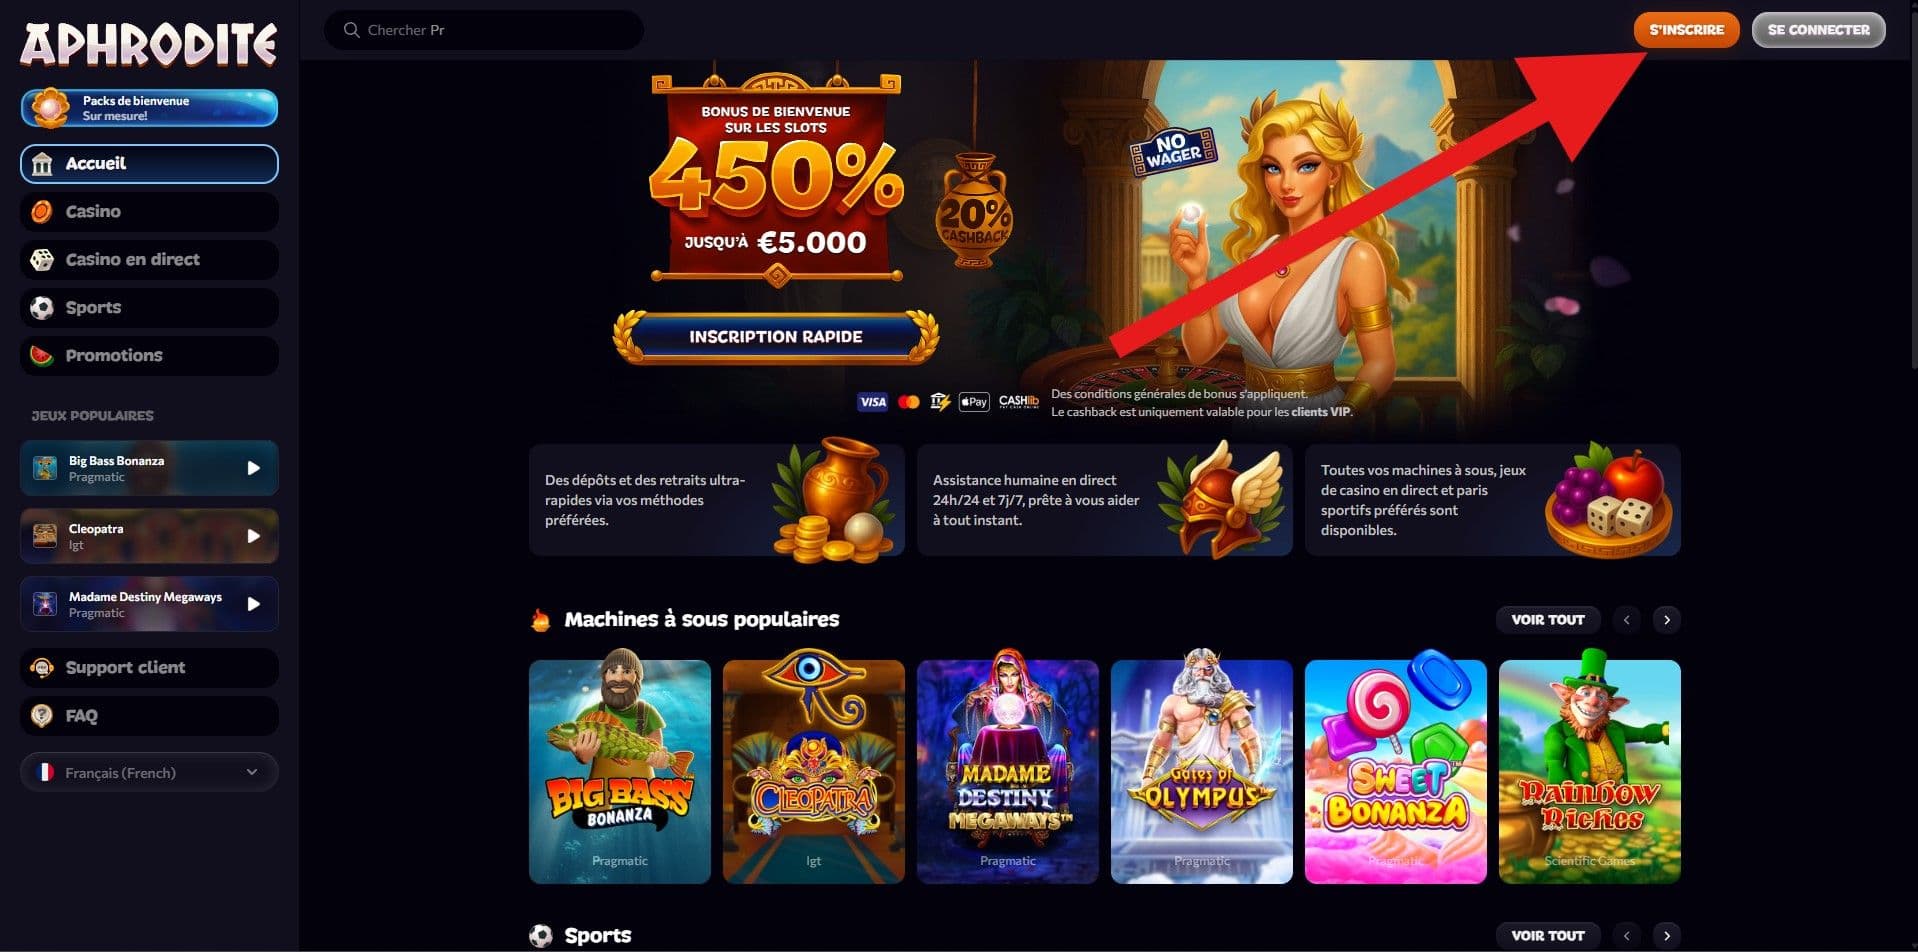Launch Madame Destiny Megaways via its play arrow
Screen dimensions: 1918x952
point(254,604)
